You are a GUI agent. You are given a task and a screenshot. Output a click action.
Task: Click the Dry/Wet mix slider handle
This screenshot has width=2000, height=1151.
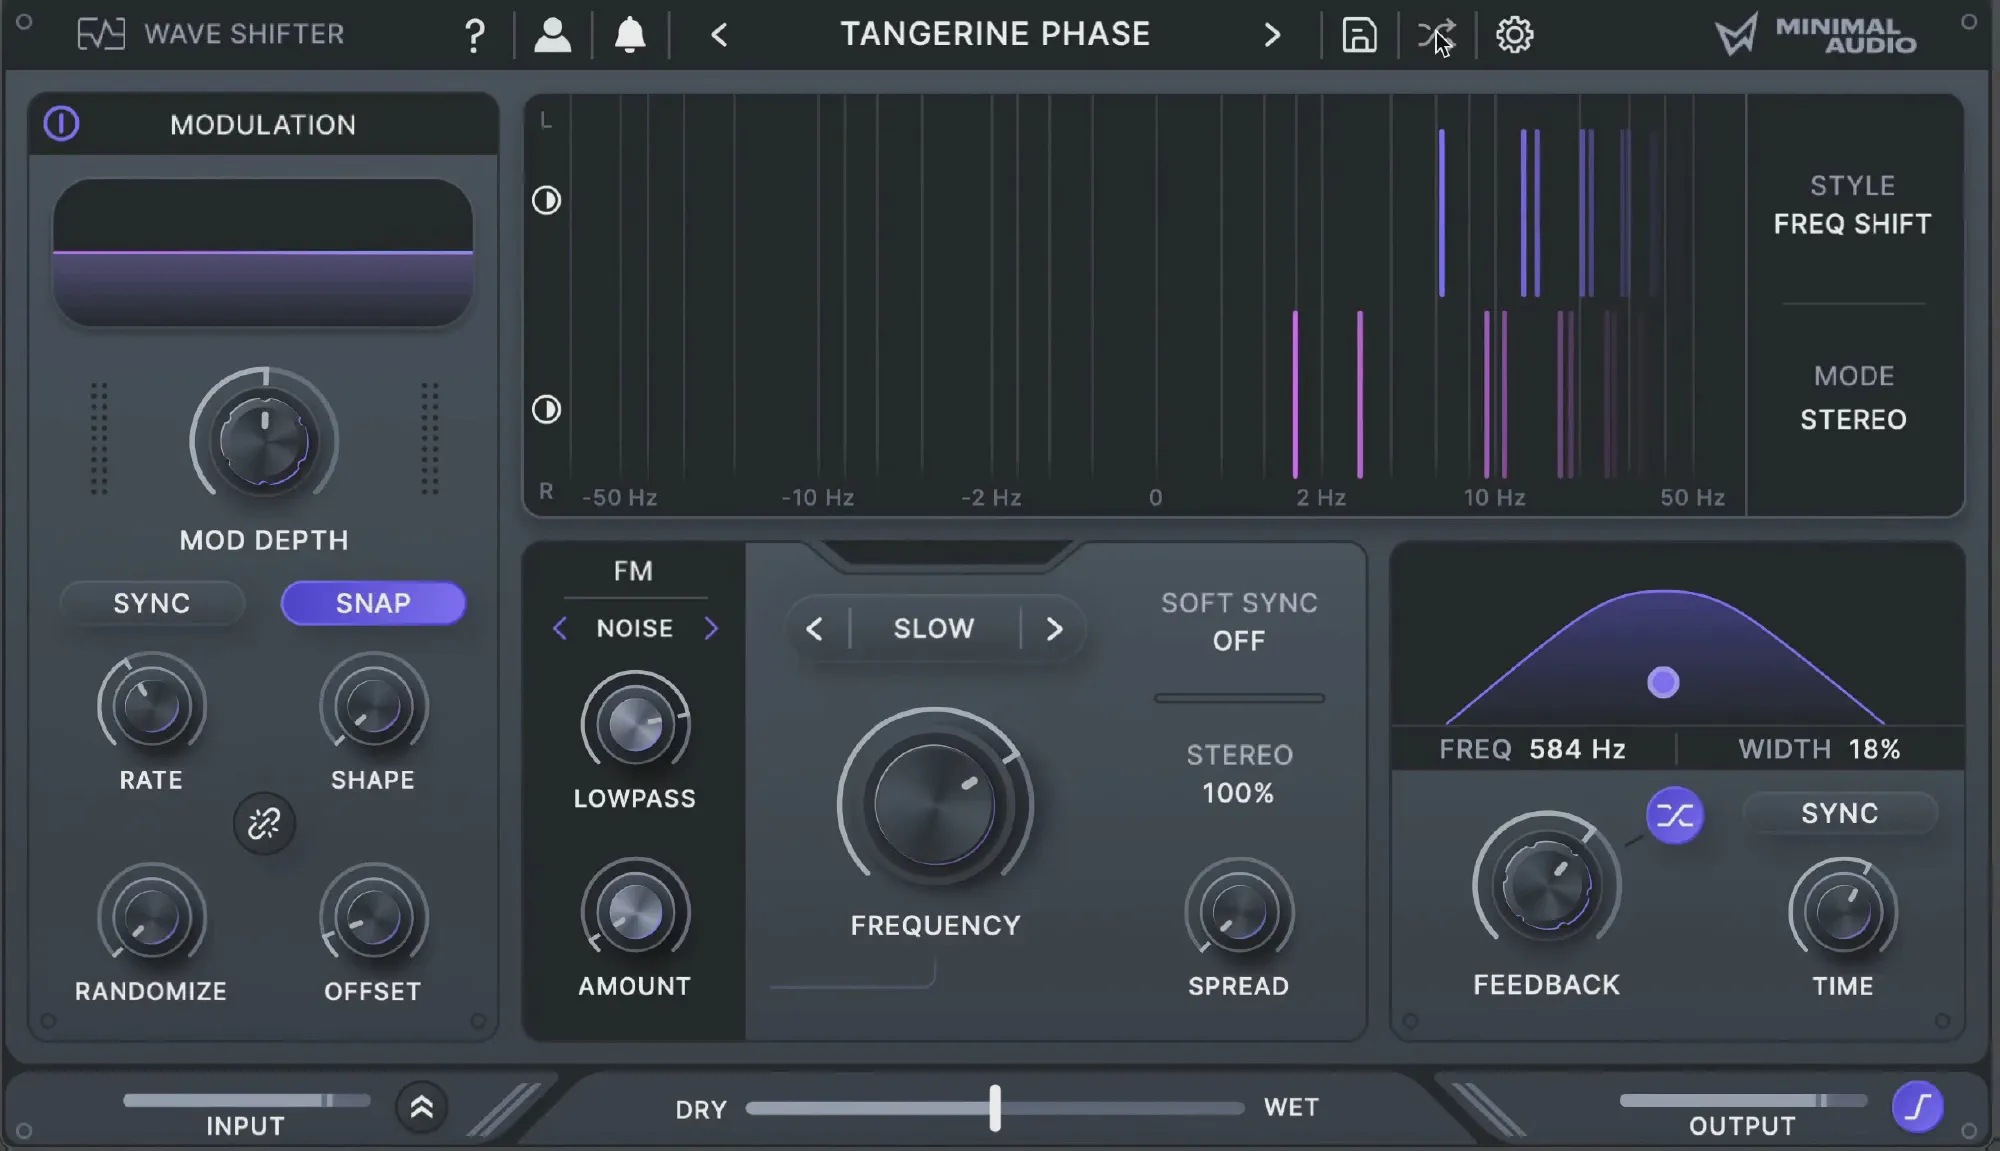pos(995,1107)
